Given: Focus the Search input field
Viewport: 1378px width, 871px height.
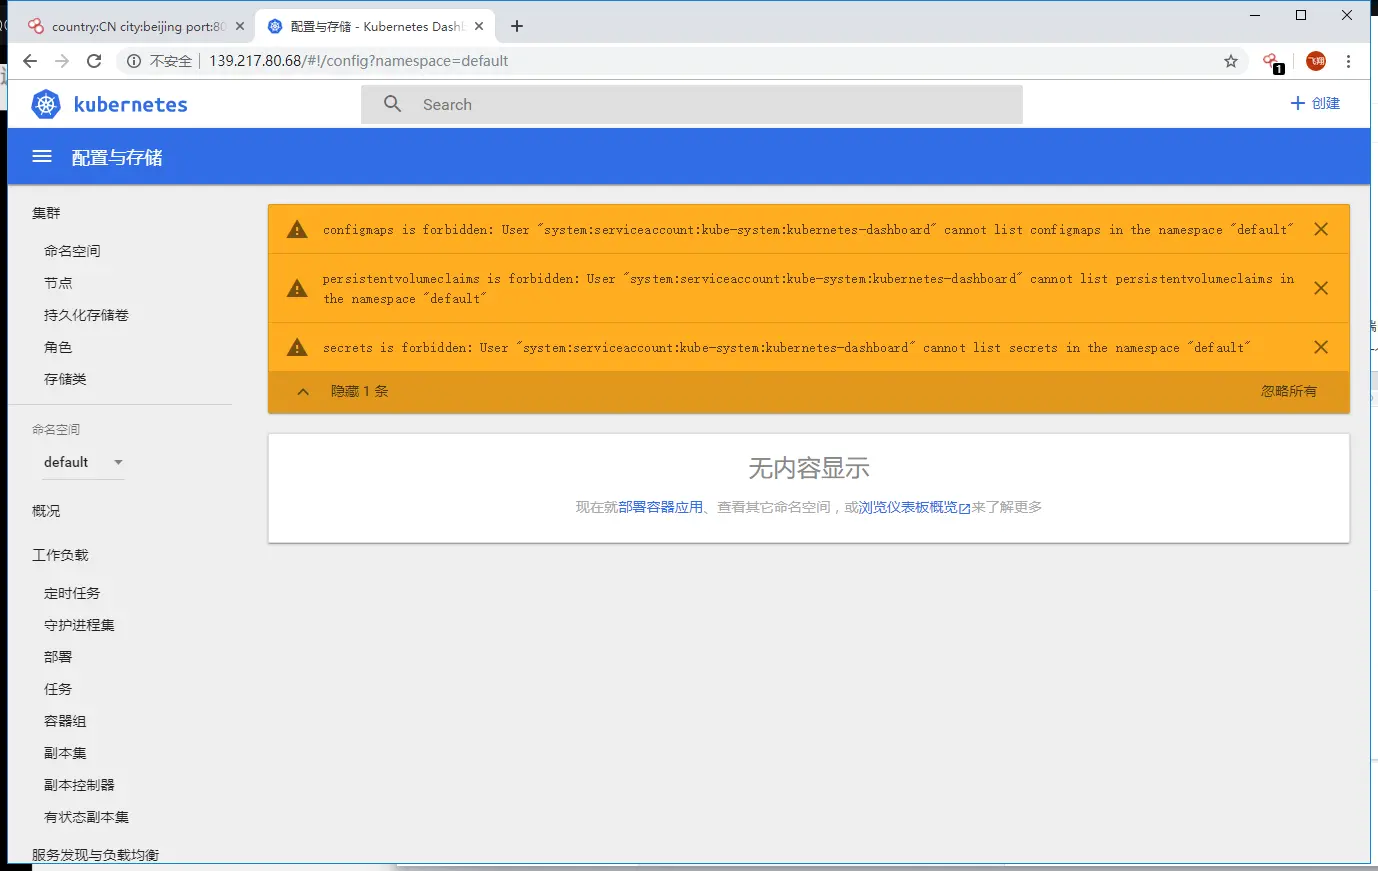Looking at the screenshot, I should coord(692,104).
